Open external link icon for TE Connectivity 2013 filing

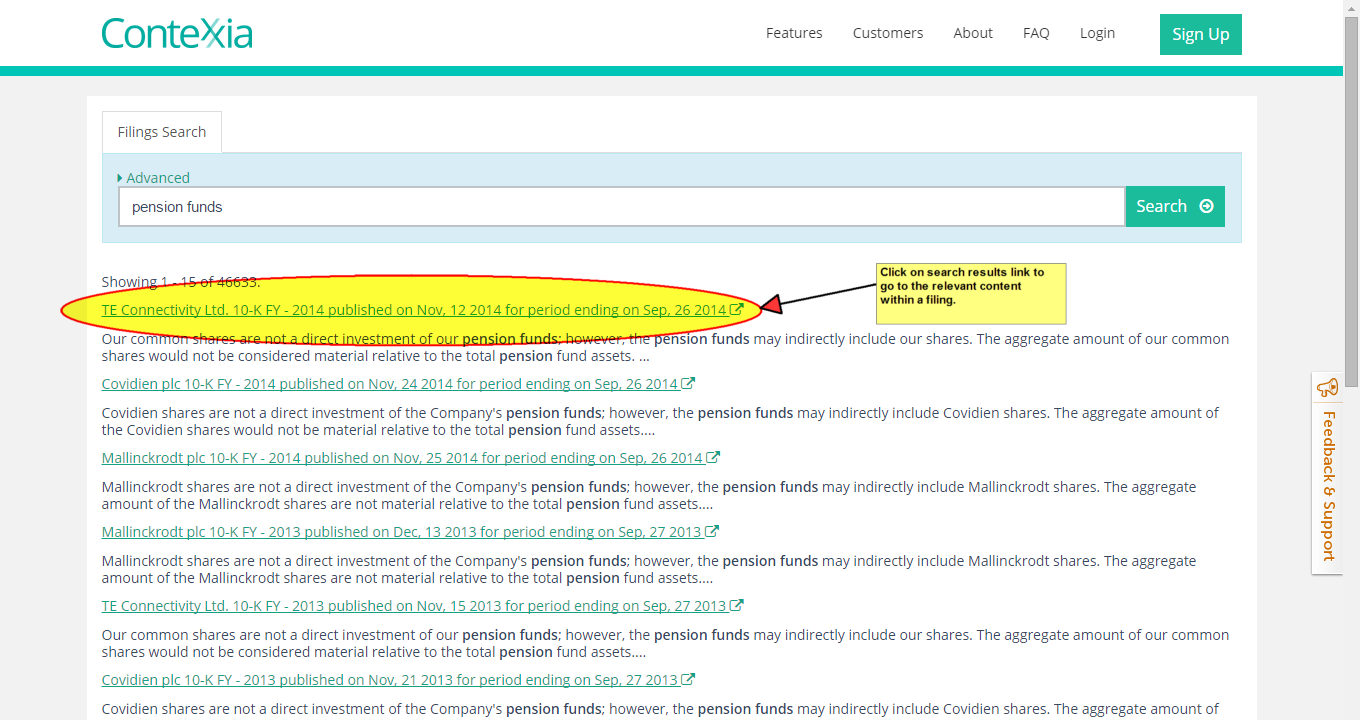click(x=737, y=606)
